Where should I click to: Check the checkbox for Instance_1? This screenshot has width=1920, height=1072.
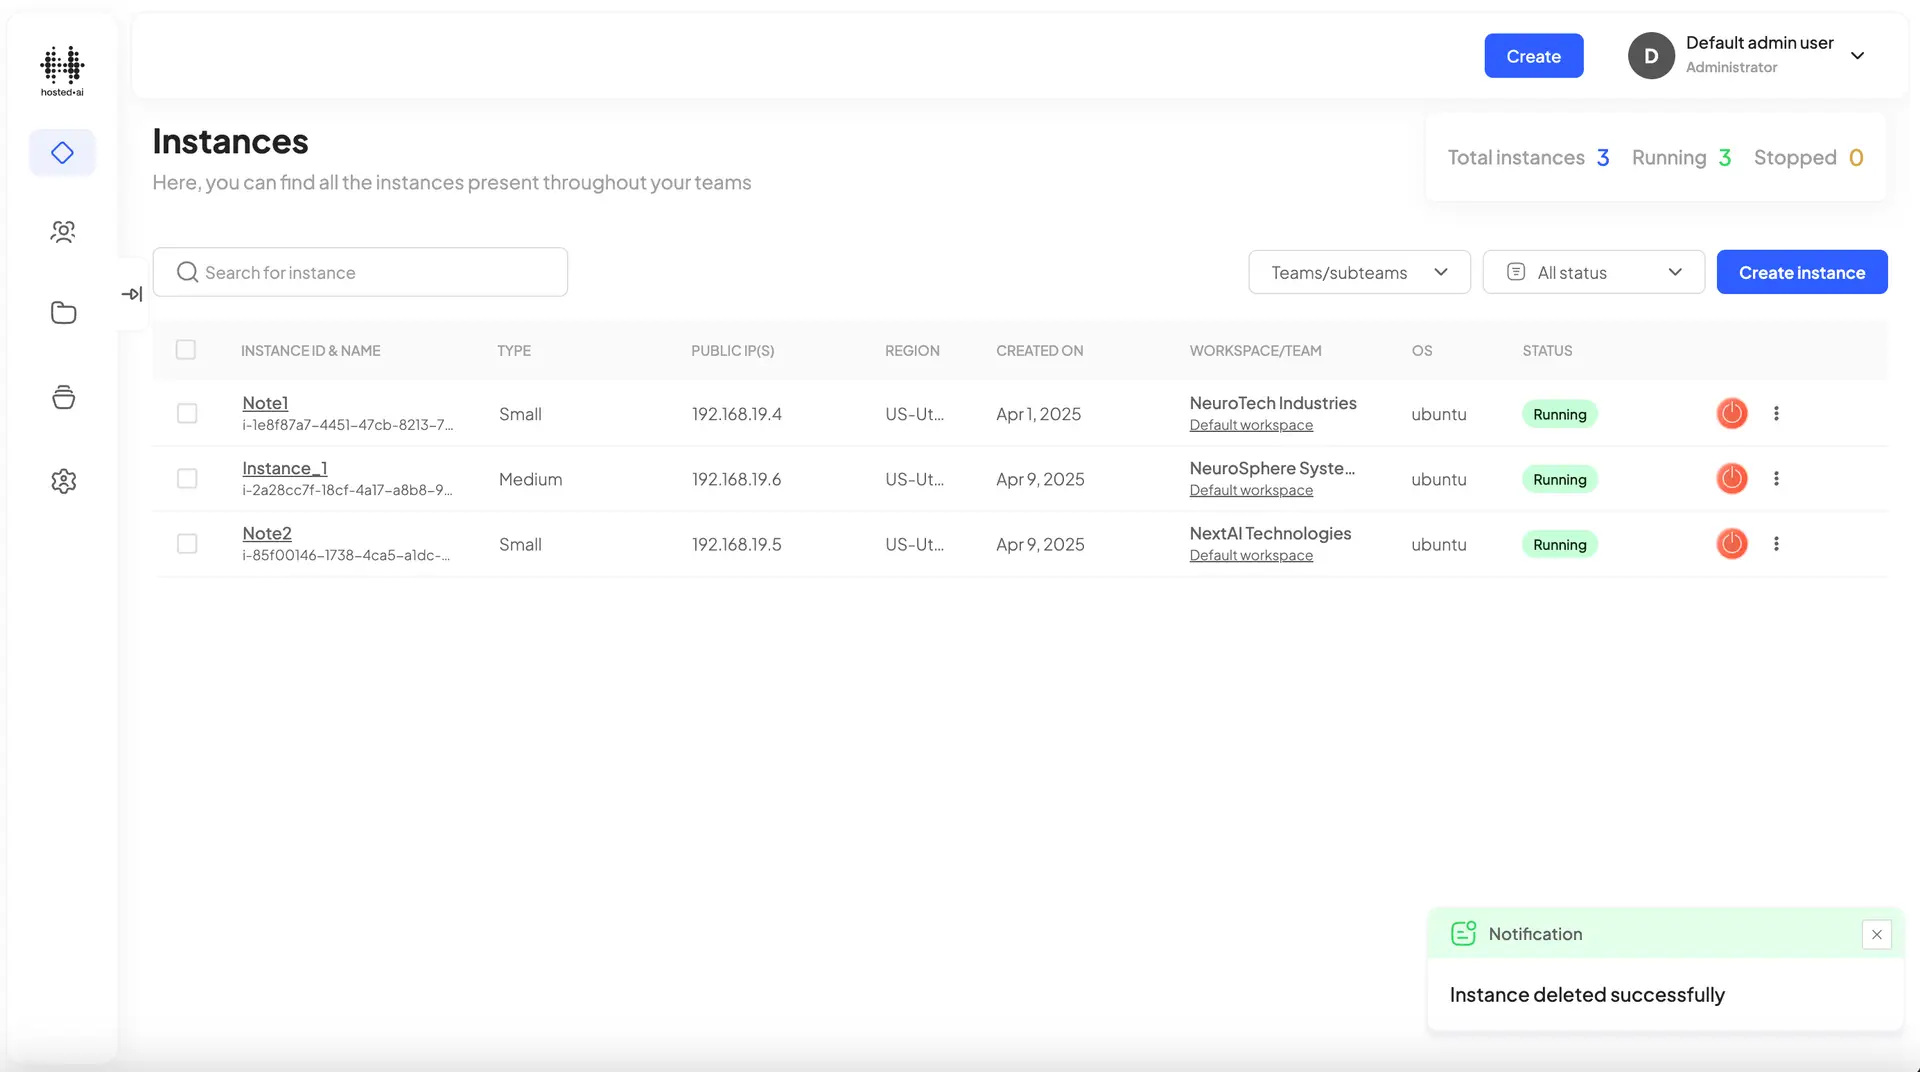[187, 478]
